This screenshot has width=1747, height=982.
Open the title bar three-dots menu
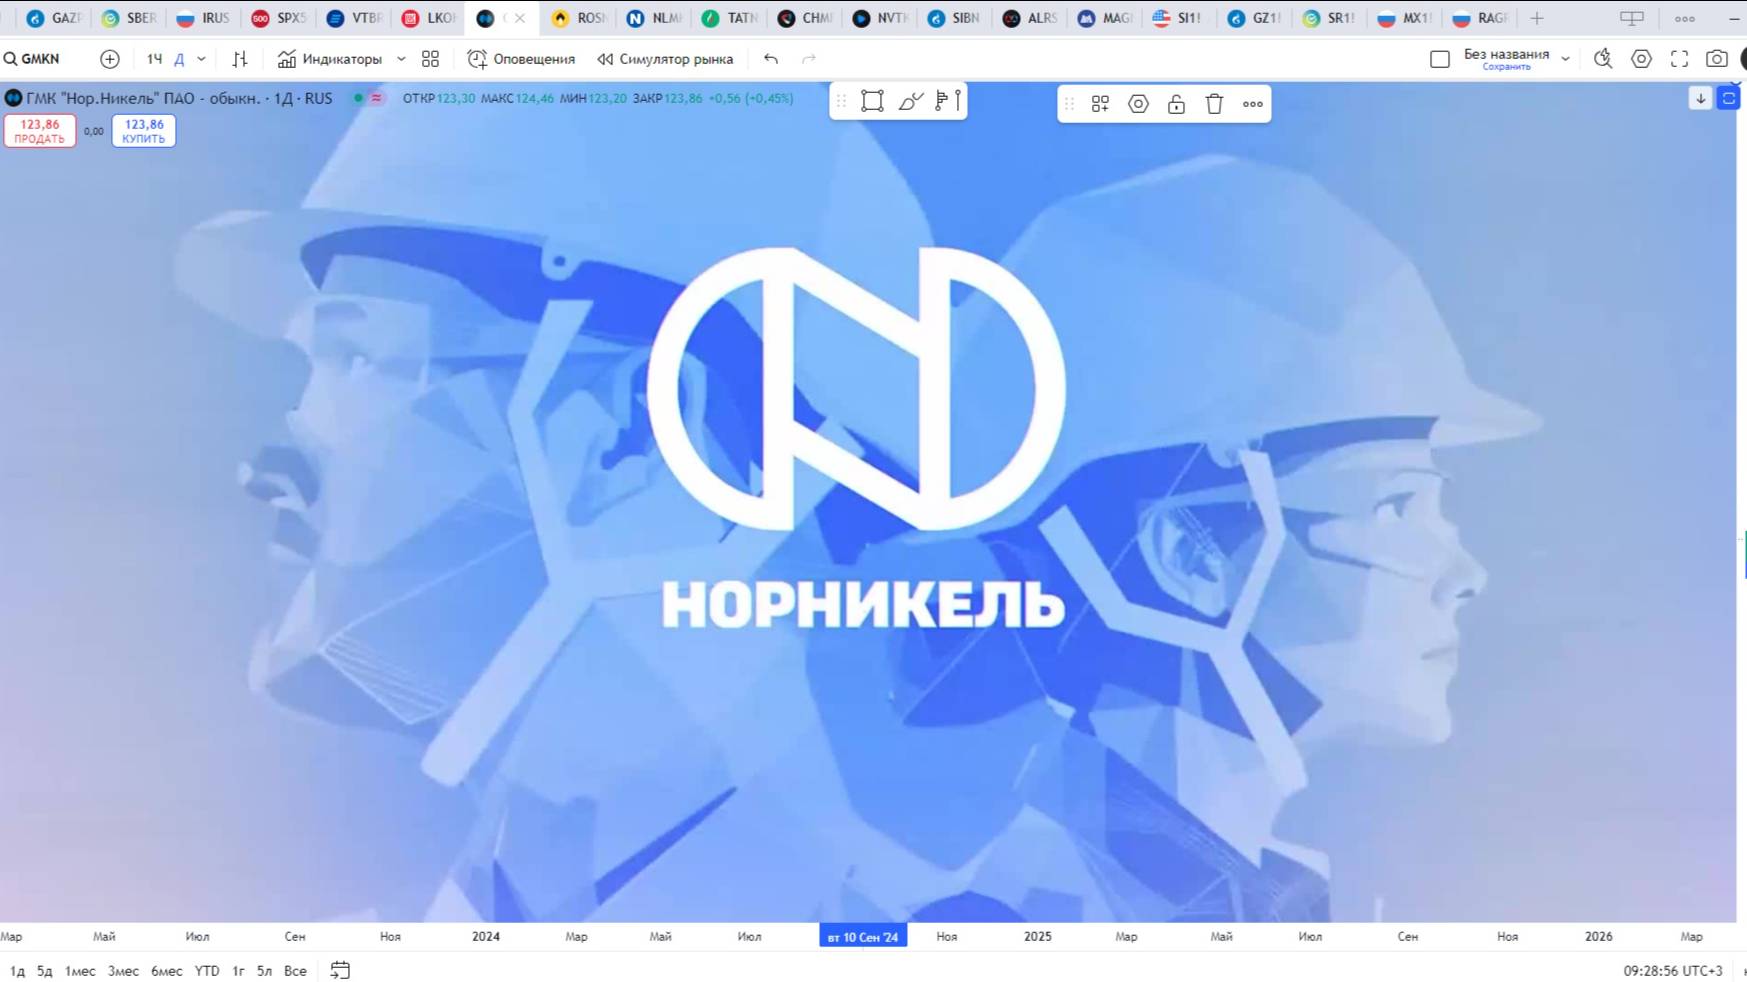pyautogui.click(x=1685, y=18)
